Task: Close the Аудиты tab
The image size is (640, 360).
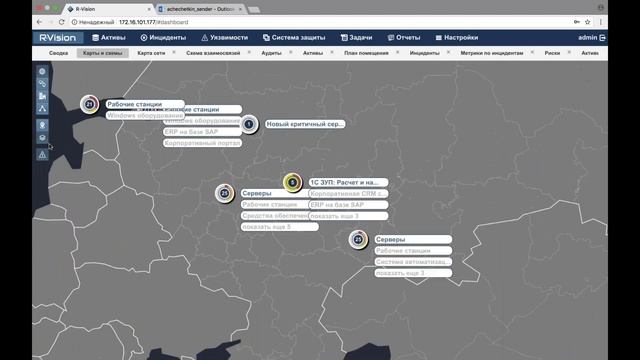Action: pos(291,52)
